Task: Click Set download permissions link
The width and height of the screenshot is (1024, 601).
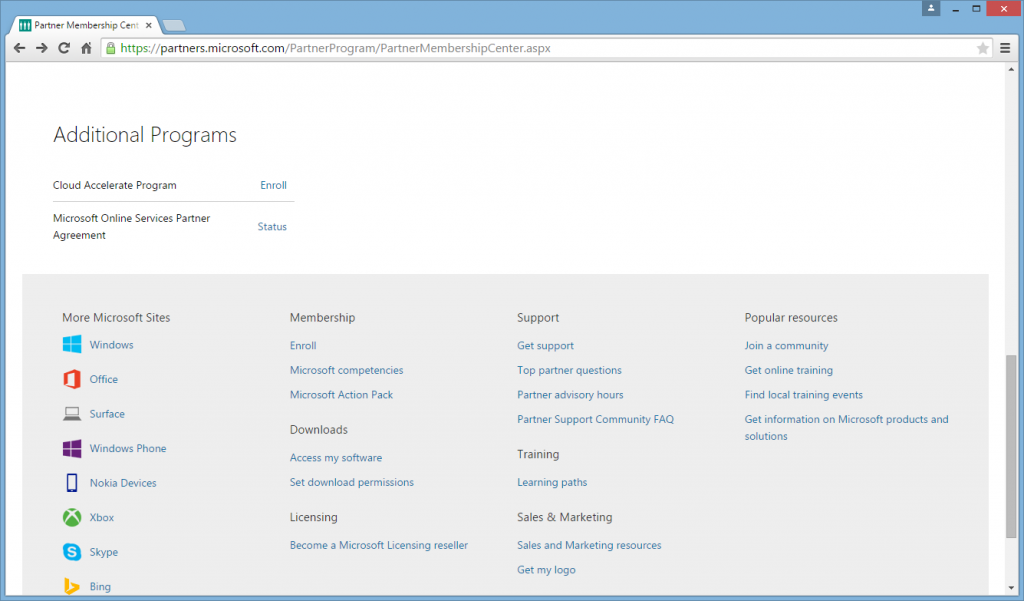Action: point(352,483)
